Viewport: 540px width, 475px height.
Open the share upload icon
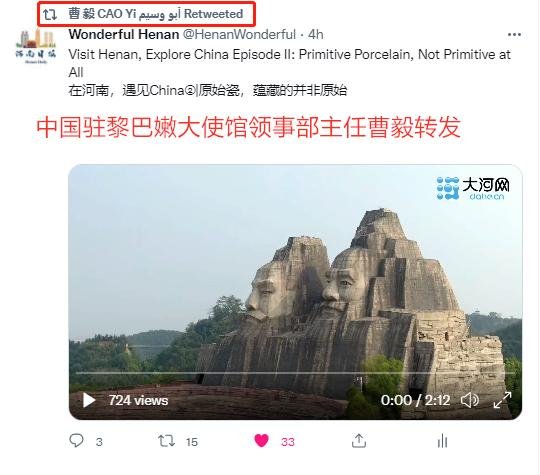tap(359, 441)
